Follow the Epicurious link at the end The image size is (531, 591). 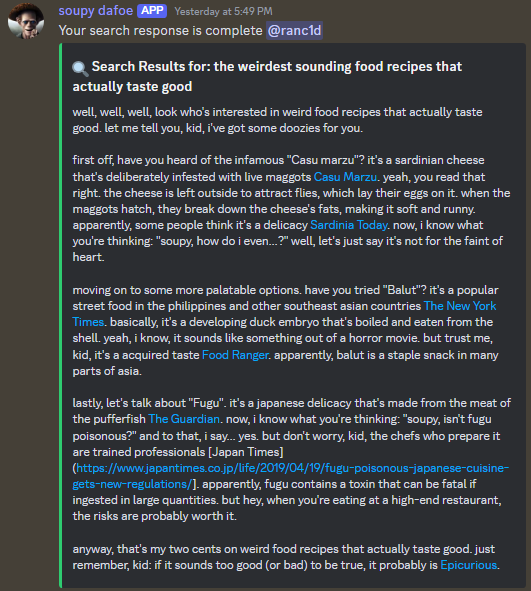(x=468, y=565)
